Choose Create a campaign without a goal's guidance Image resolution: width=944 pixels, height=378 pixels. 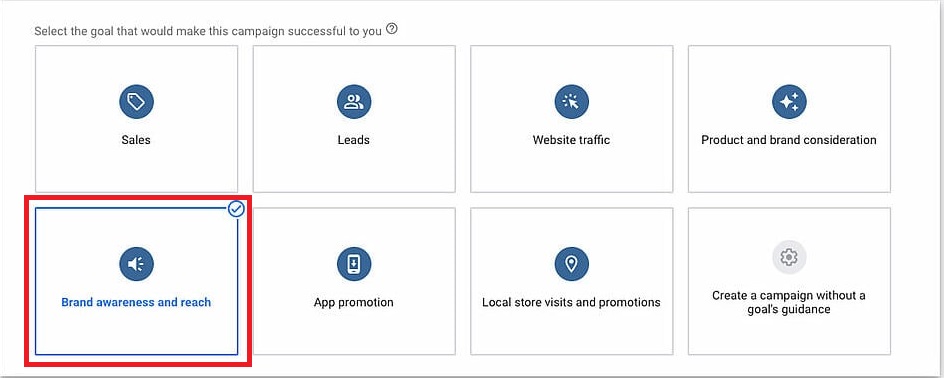[x=789, y=281]
